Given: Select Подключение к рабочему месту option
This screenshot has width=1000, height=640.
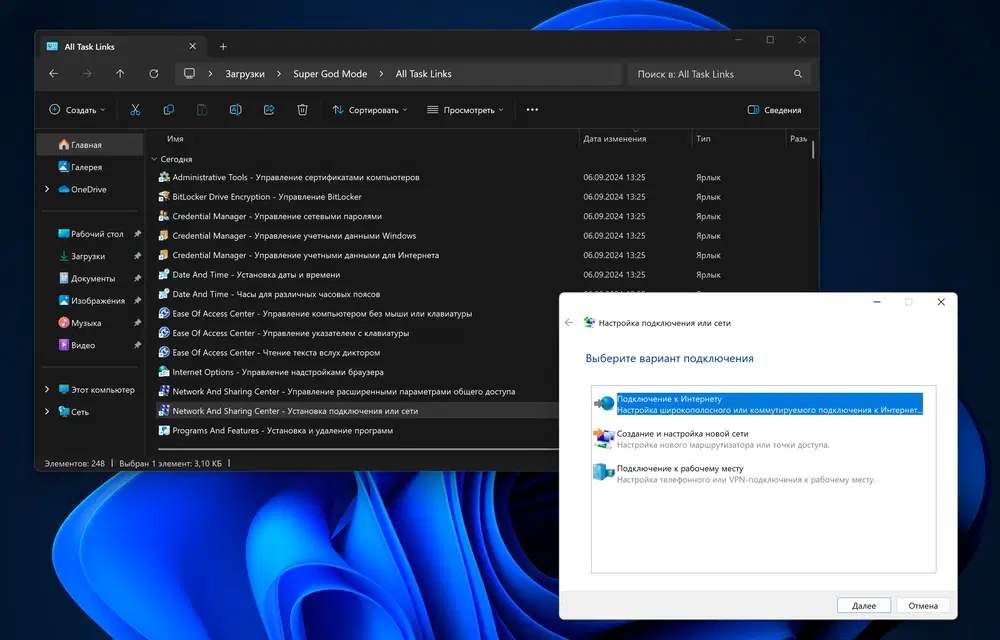Looking at the screenshot, I should click(680, 469).
